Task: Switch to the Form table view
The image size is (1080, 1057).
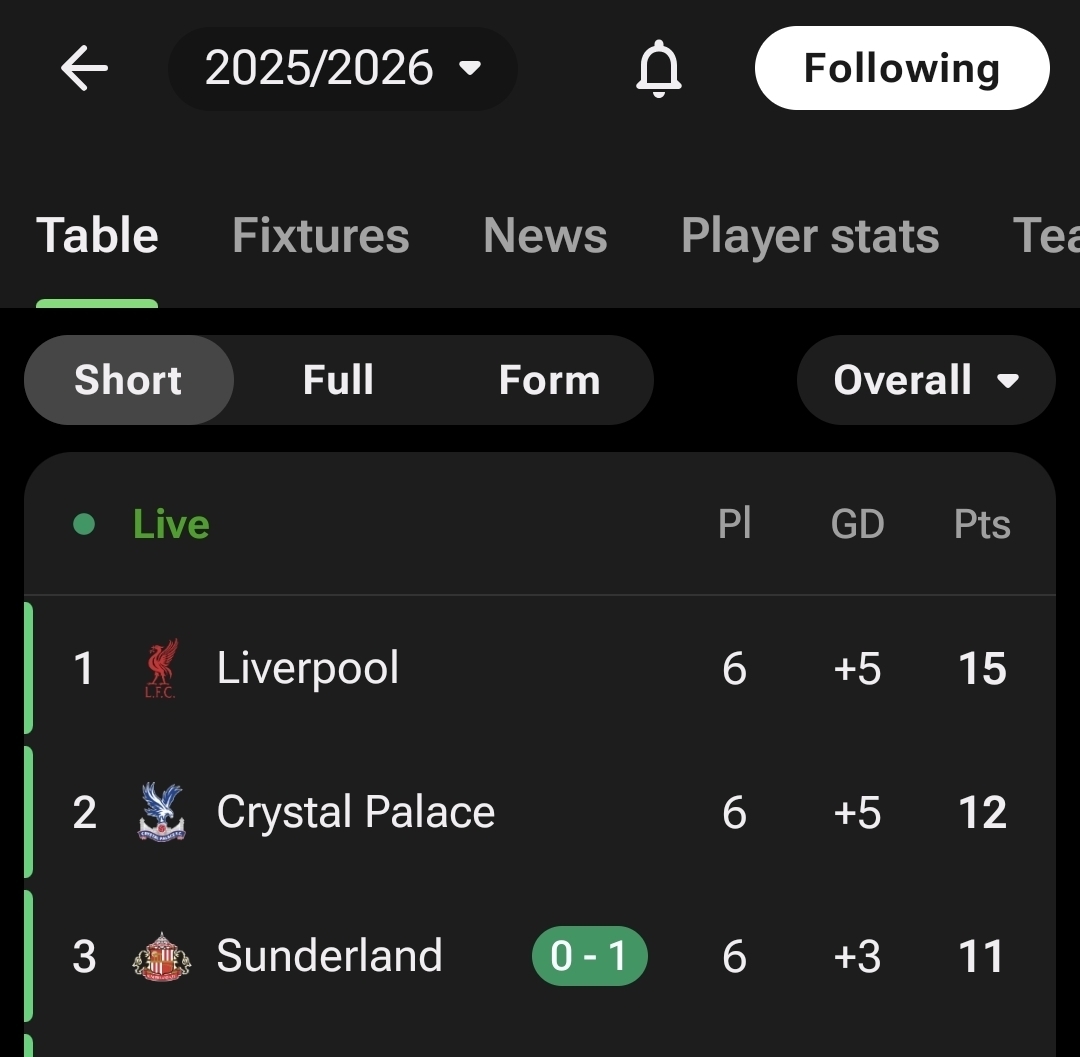Action: 549,380
